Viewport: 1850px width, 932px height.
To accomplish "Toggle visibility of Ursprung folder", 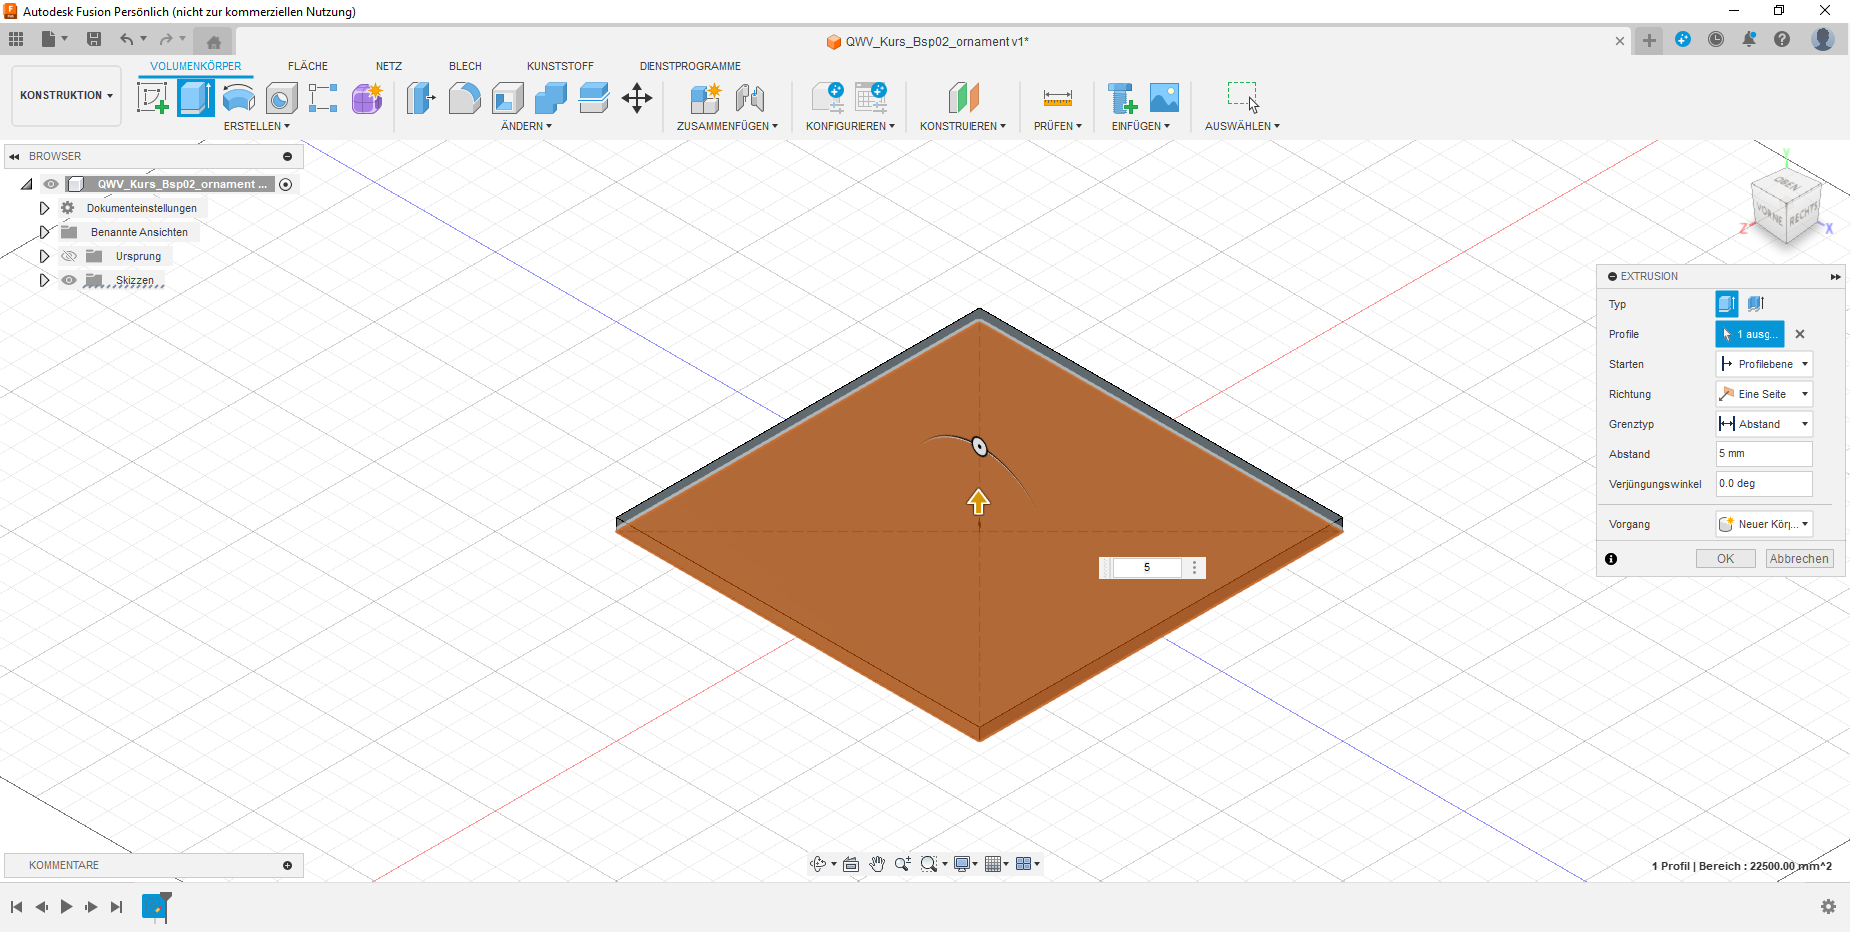I will pos(69,256).
